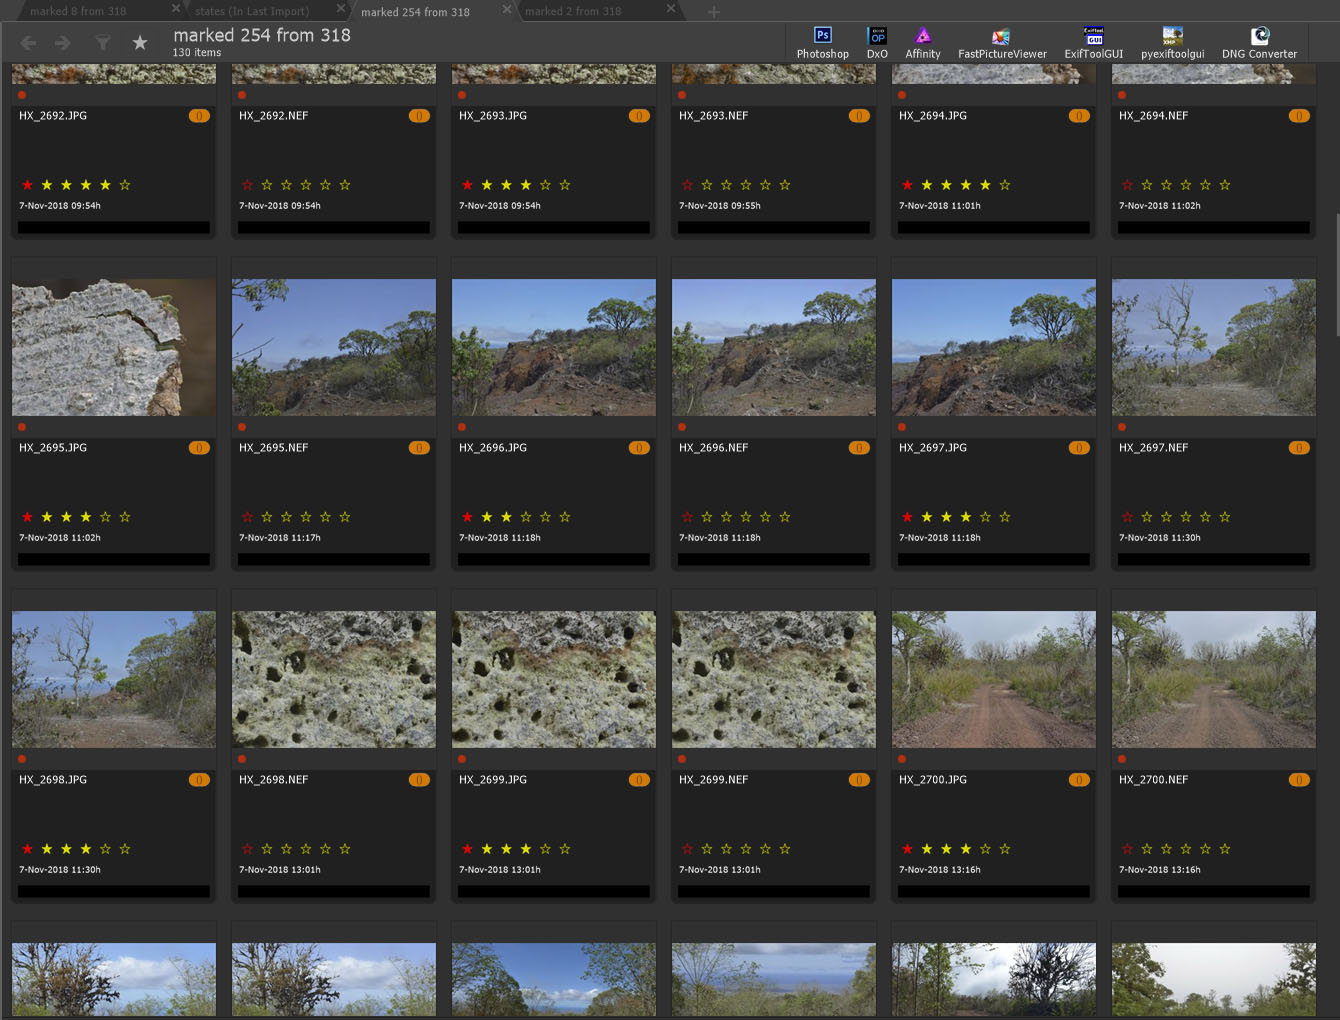1340x1020 pixels.
Task: Toggle the red mark dot on HX_2697.NEF
Action: coord(1122,427)
